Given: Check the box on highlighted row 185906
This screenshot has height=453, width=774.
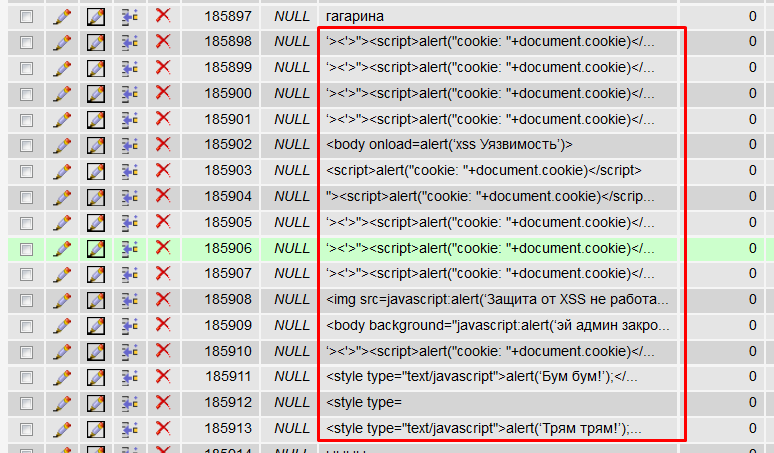Looking at the screenshot, I should tap(26, 249).
